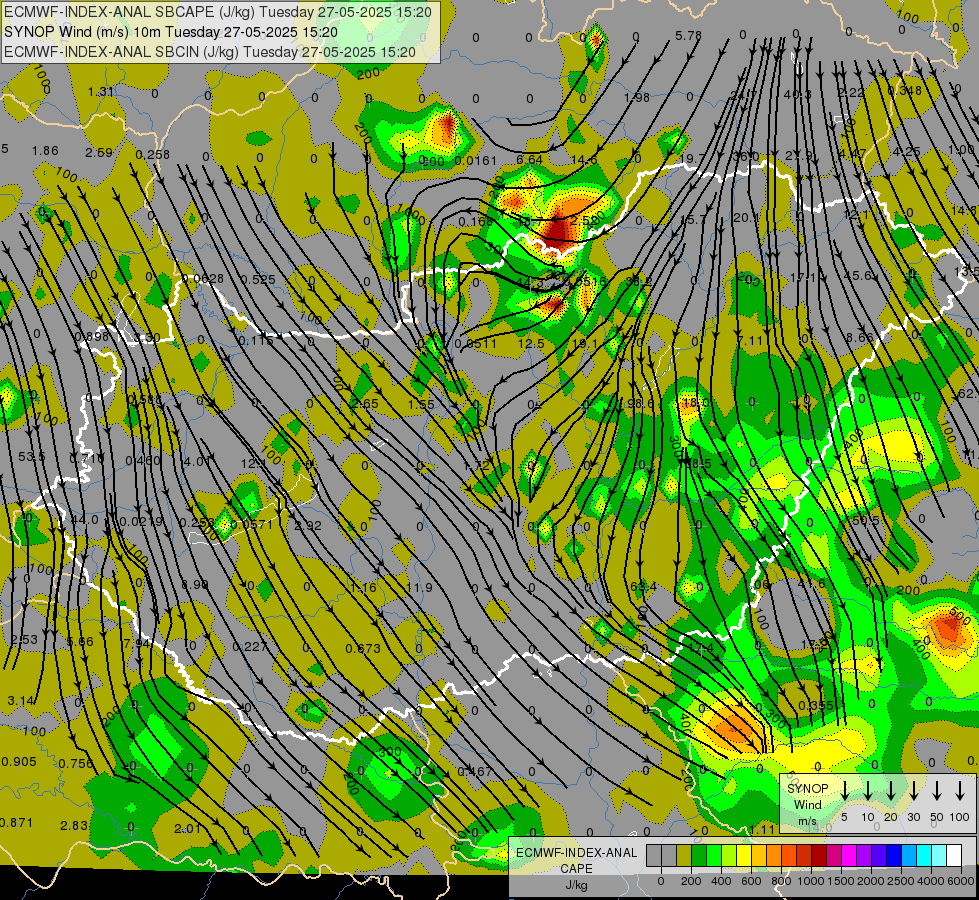Click the station value 7.11 on the map
This screenshot has width=979, height=900.
(x=750, y=341)
